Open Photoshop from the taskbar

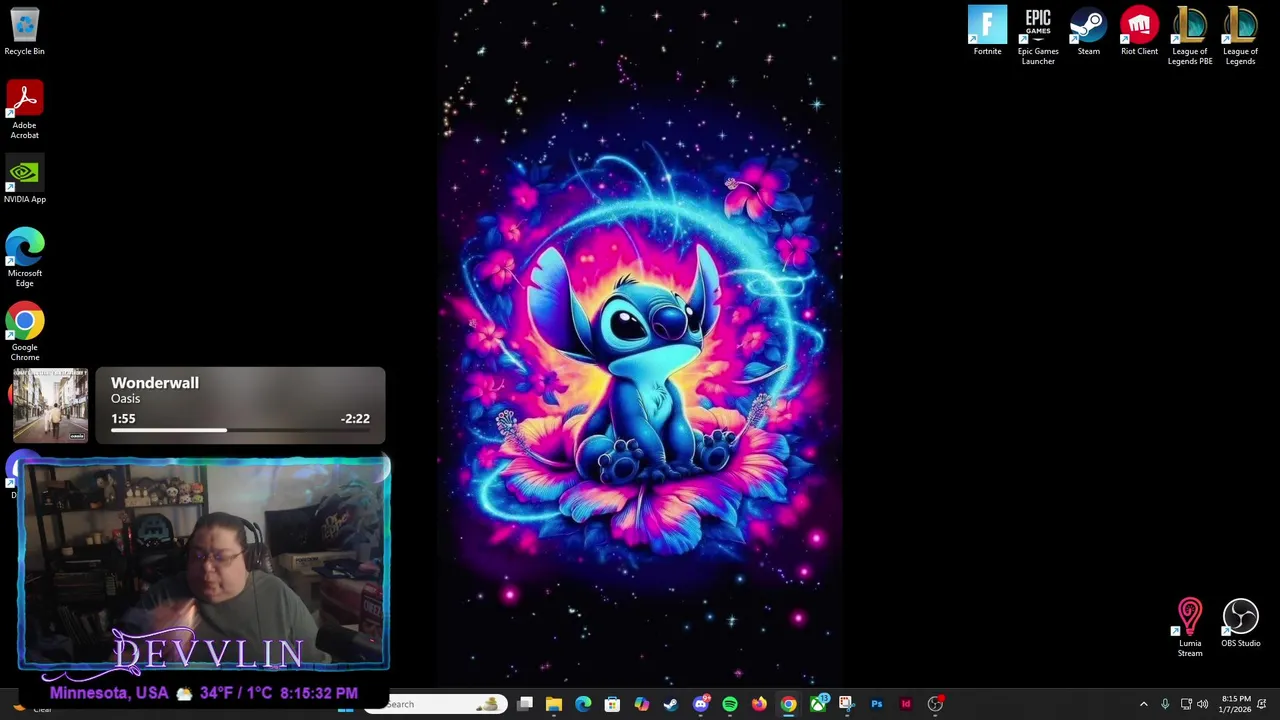(x=876, y=704)
